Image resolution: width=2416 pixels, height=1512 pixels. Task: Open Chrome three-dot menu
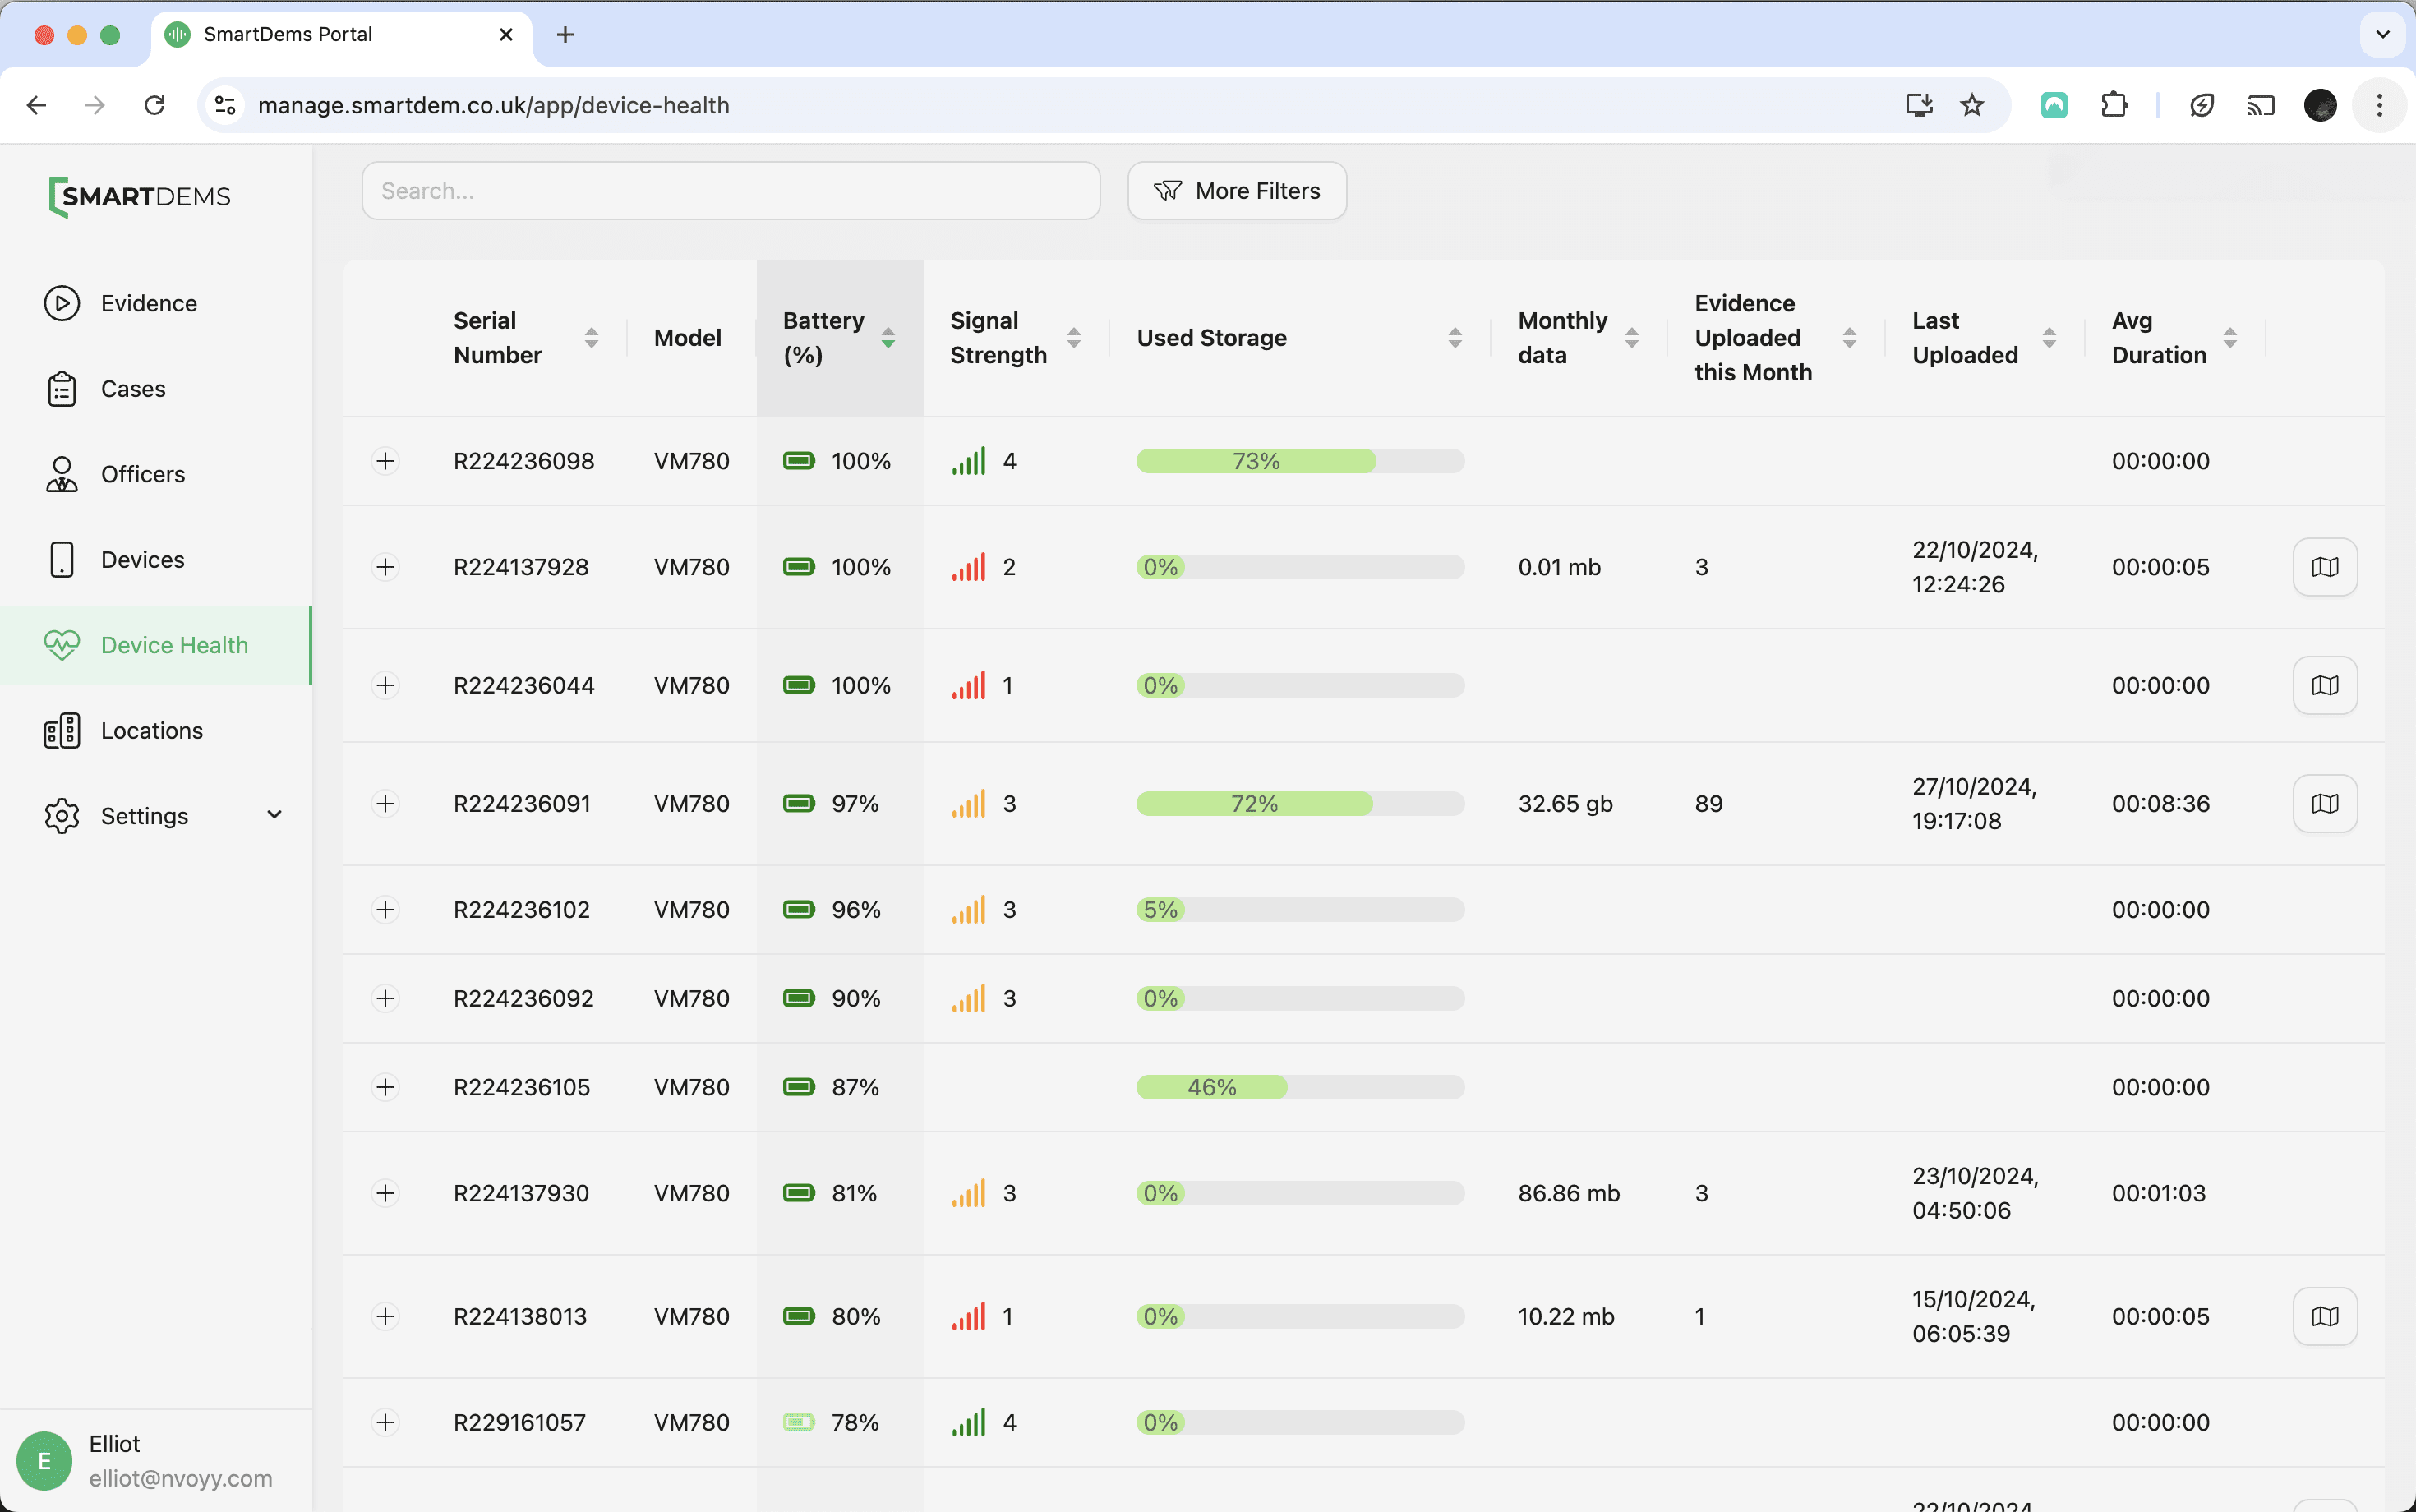[2379, 105]
